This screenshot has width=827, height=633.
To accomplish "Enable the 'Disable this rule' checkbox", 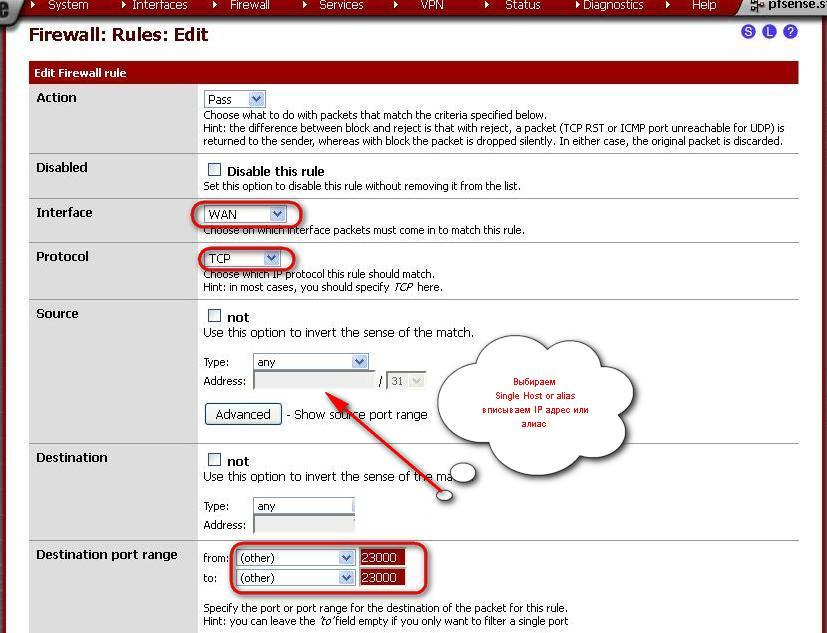I will click(214, 170).
